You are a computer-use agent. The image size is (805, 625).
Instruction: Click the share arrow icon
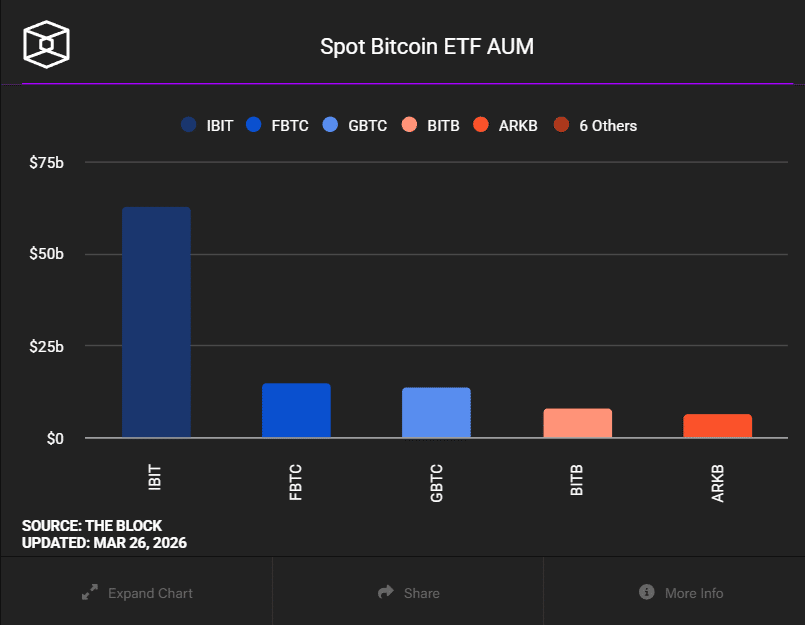click(386, 592)
